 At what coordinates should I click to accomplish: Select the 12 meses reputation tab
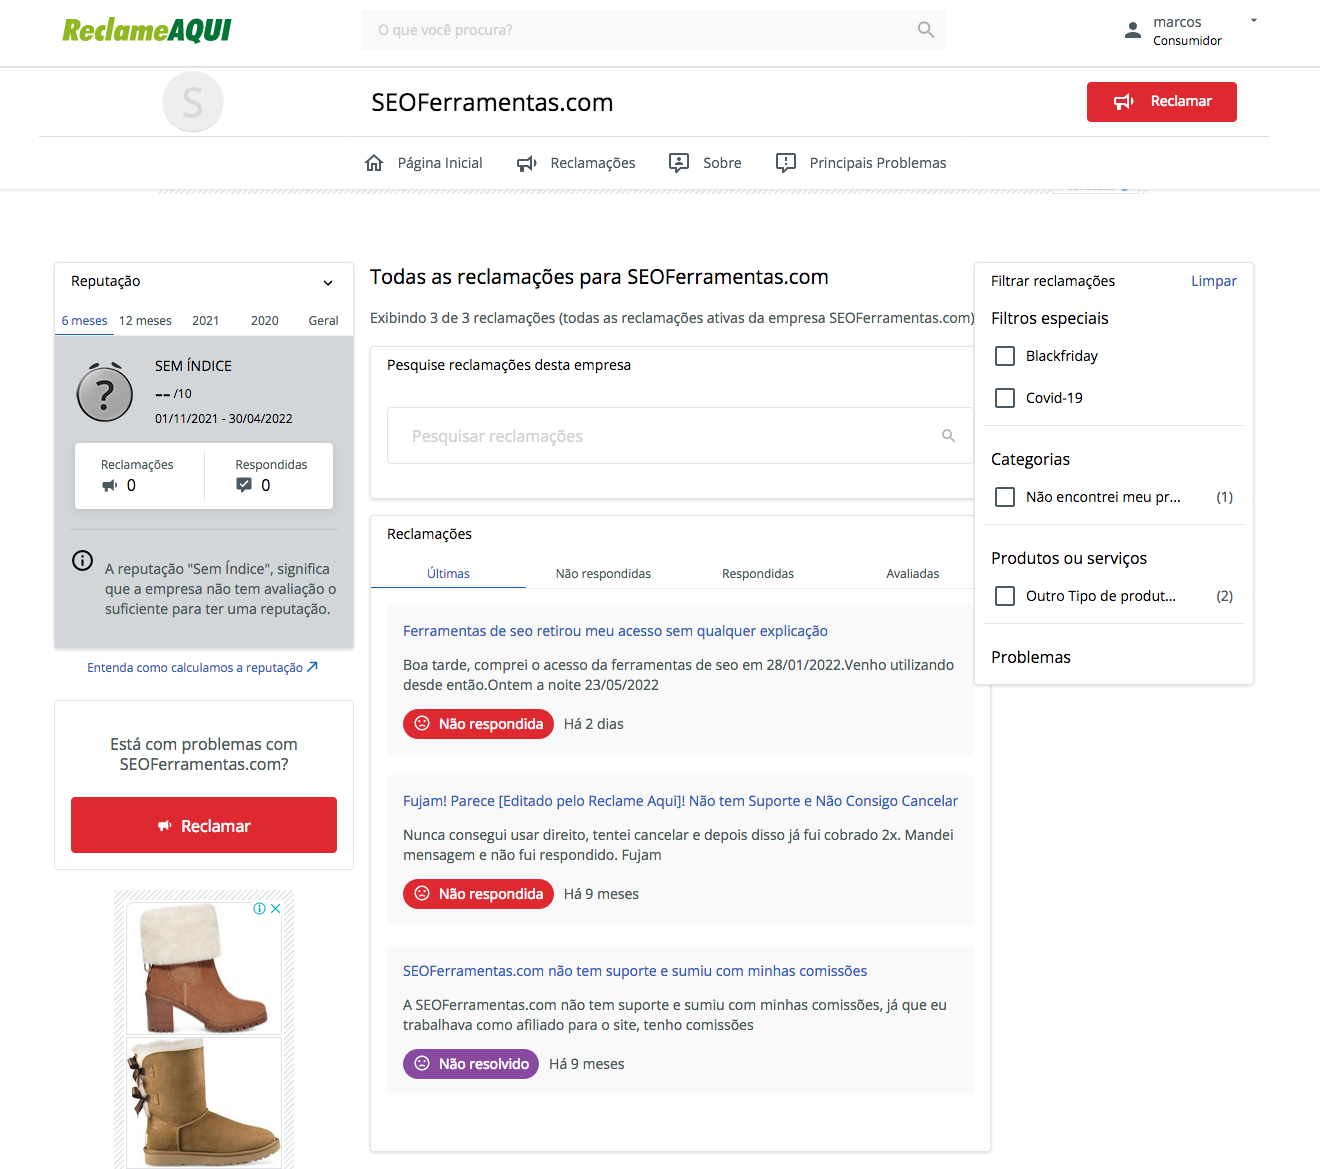(145, 321)
